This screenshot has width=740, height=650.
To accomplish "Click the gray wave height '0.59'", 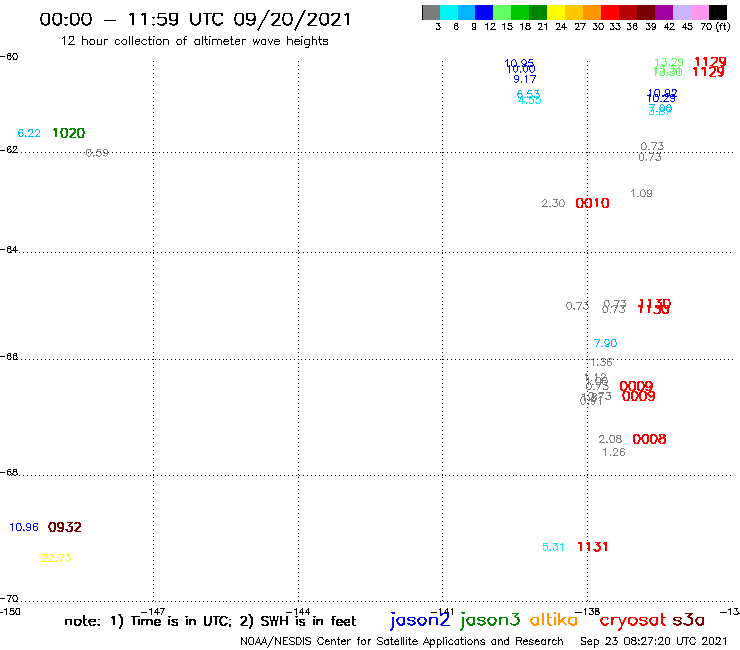I will click(x=97, y=153).
